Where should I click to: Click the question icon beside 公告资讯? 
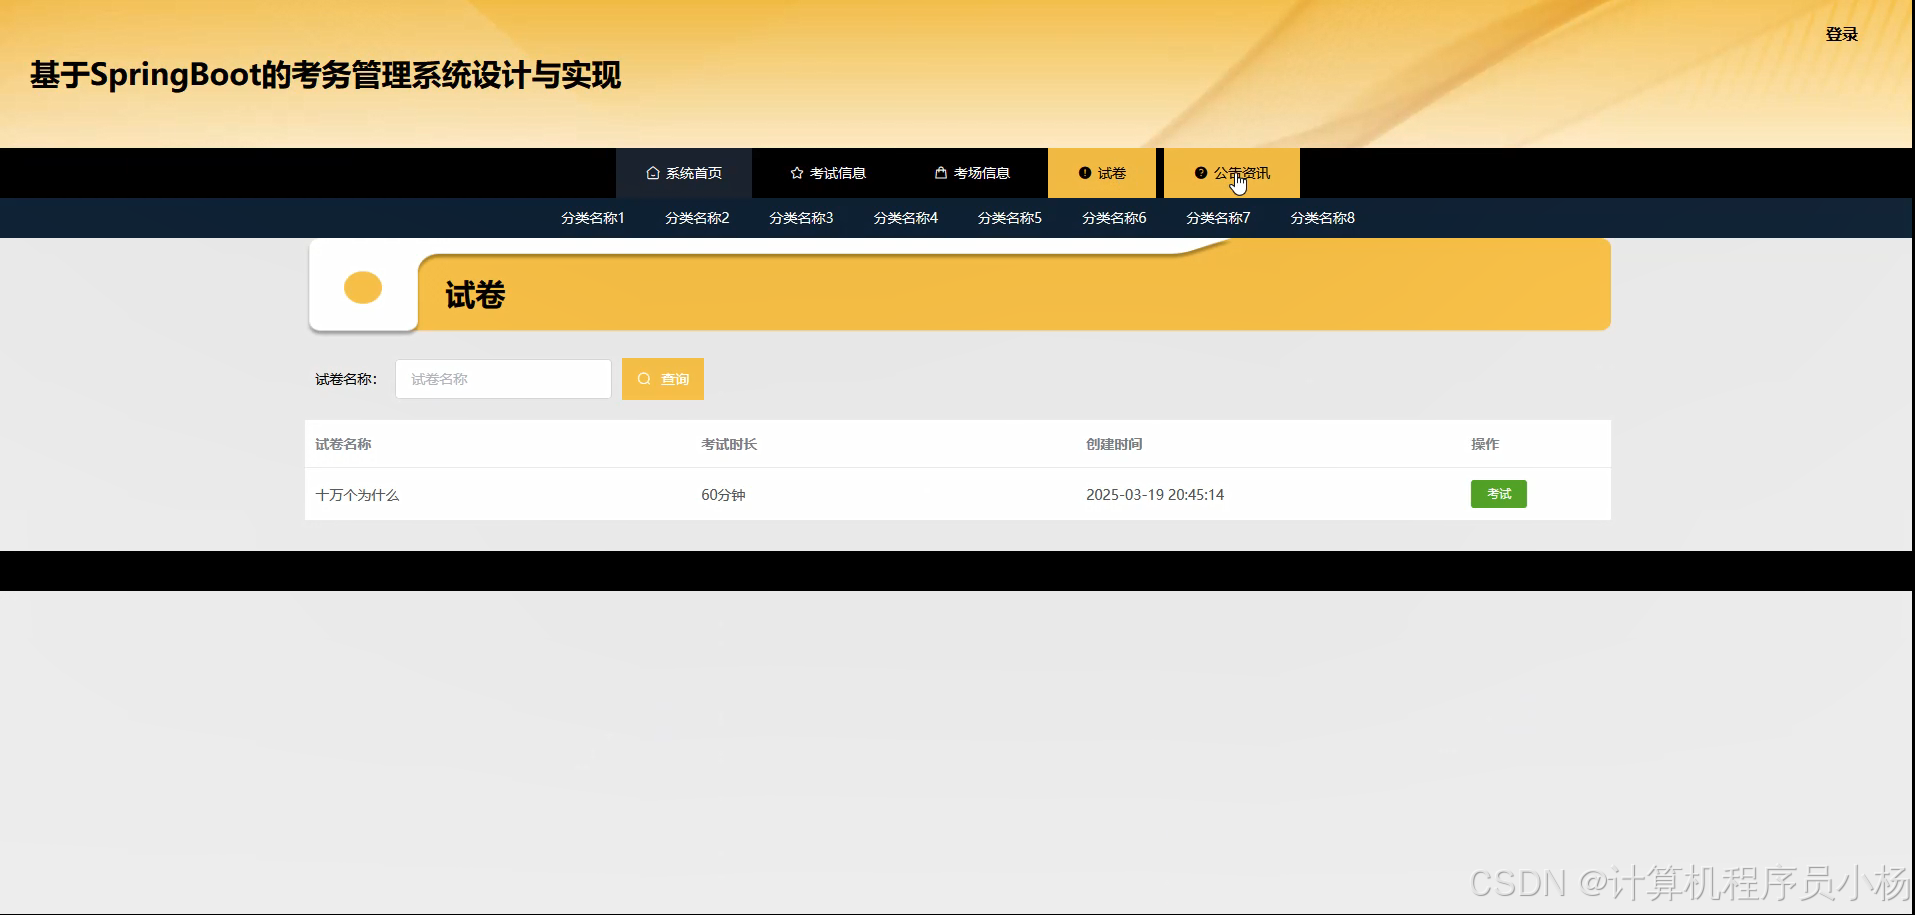[1201, 173]
